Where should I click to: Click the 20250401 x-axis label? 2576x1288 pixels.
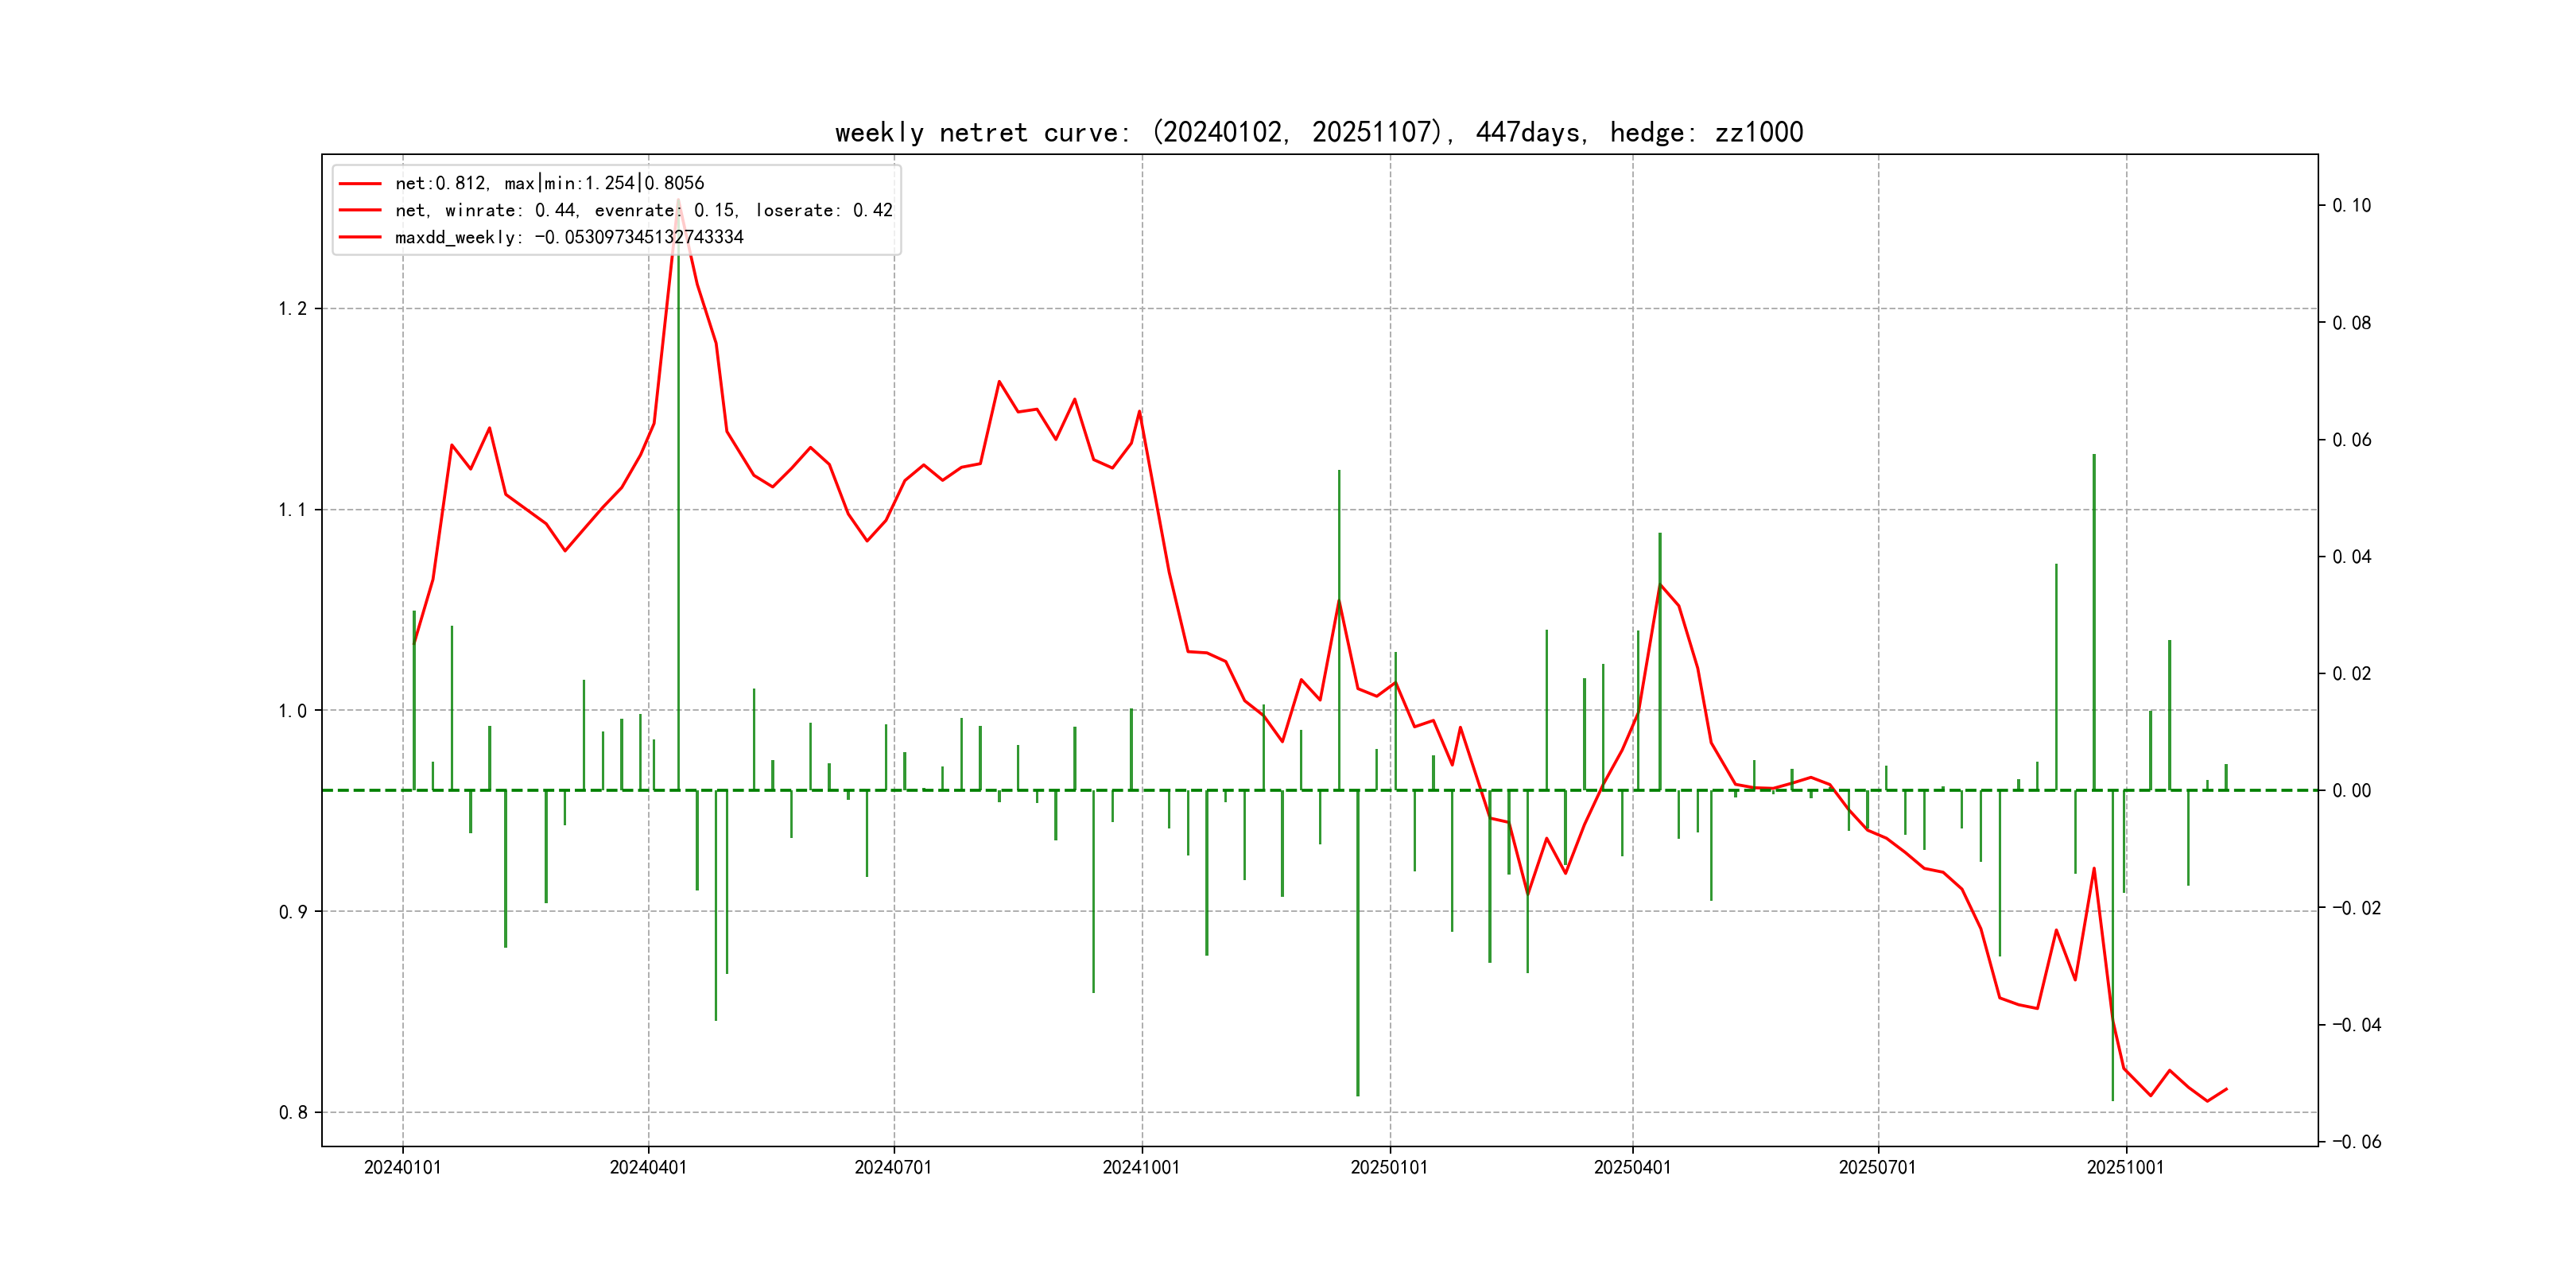pos(1632,1168)
